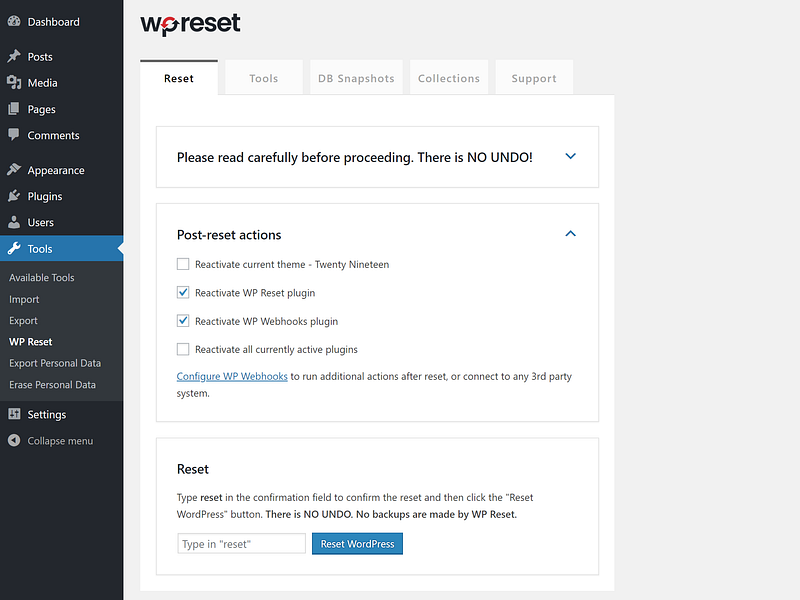The width and height of the screenshot is (800, 600).
Task: Open Appearance in the sidebar
Action: [61, 169]
